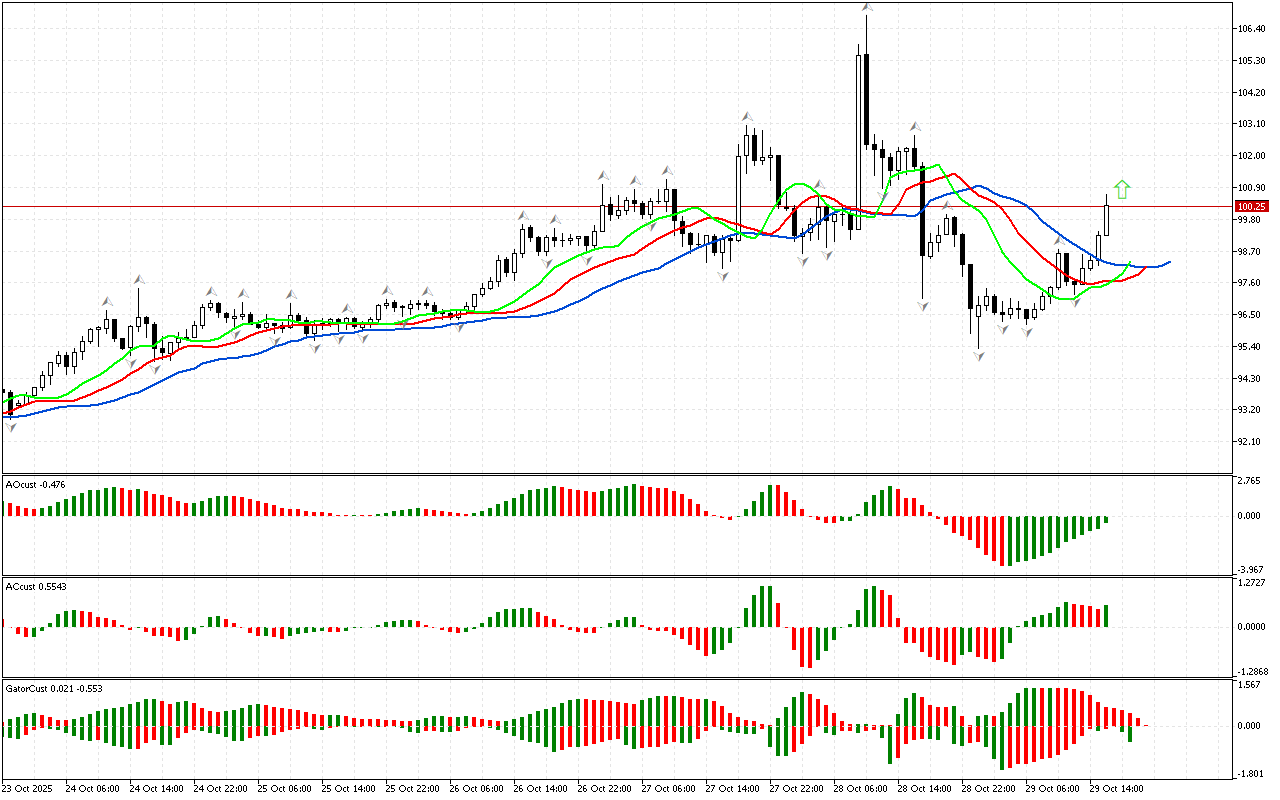Click the up fractal arrow above the highest peak
Image resolution: width=1280 pixels, height=800 pixels.
(867, 8)
